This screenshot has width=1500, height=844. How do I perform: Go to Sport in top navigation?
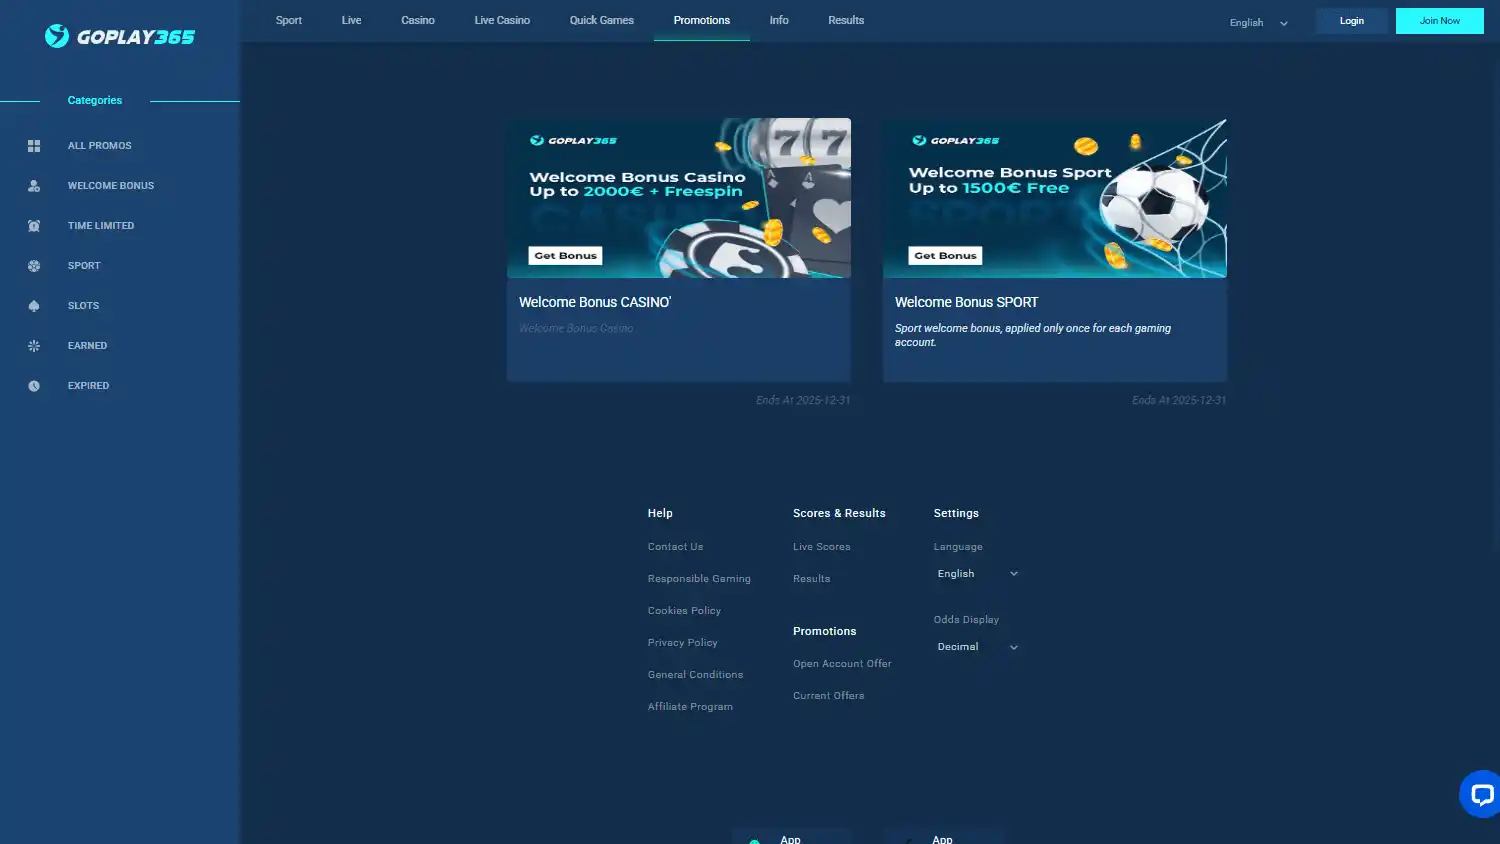(289, 20)
